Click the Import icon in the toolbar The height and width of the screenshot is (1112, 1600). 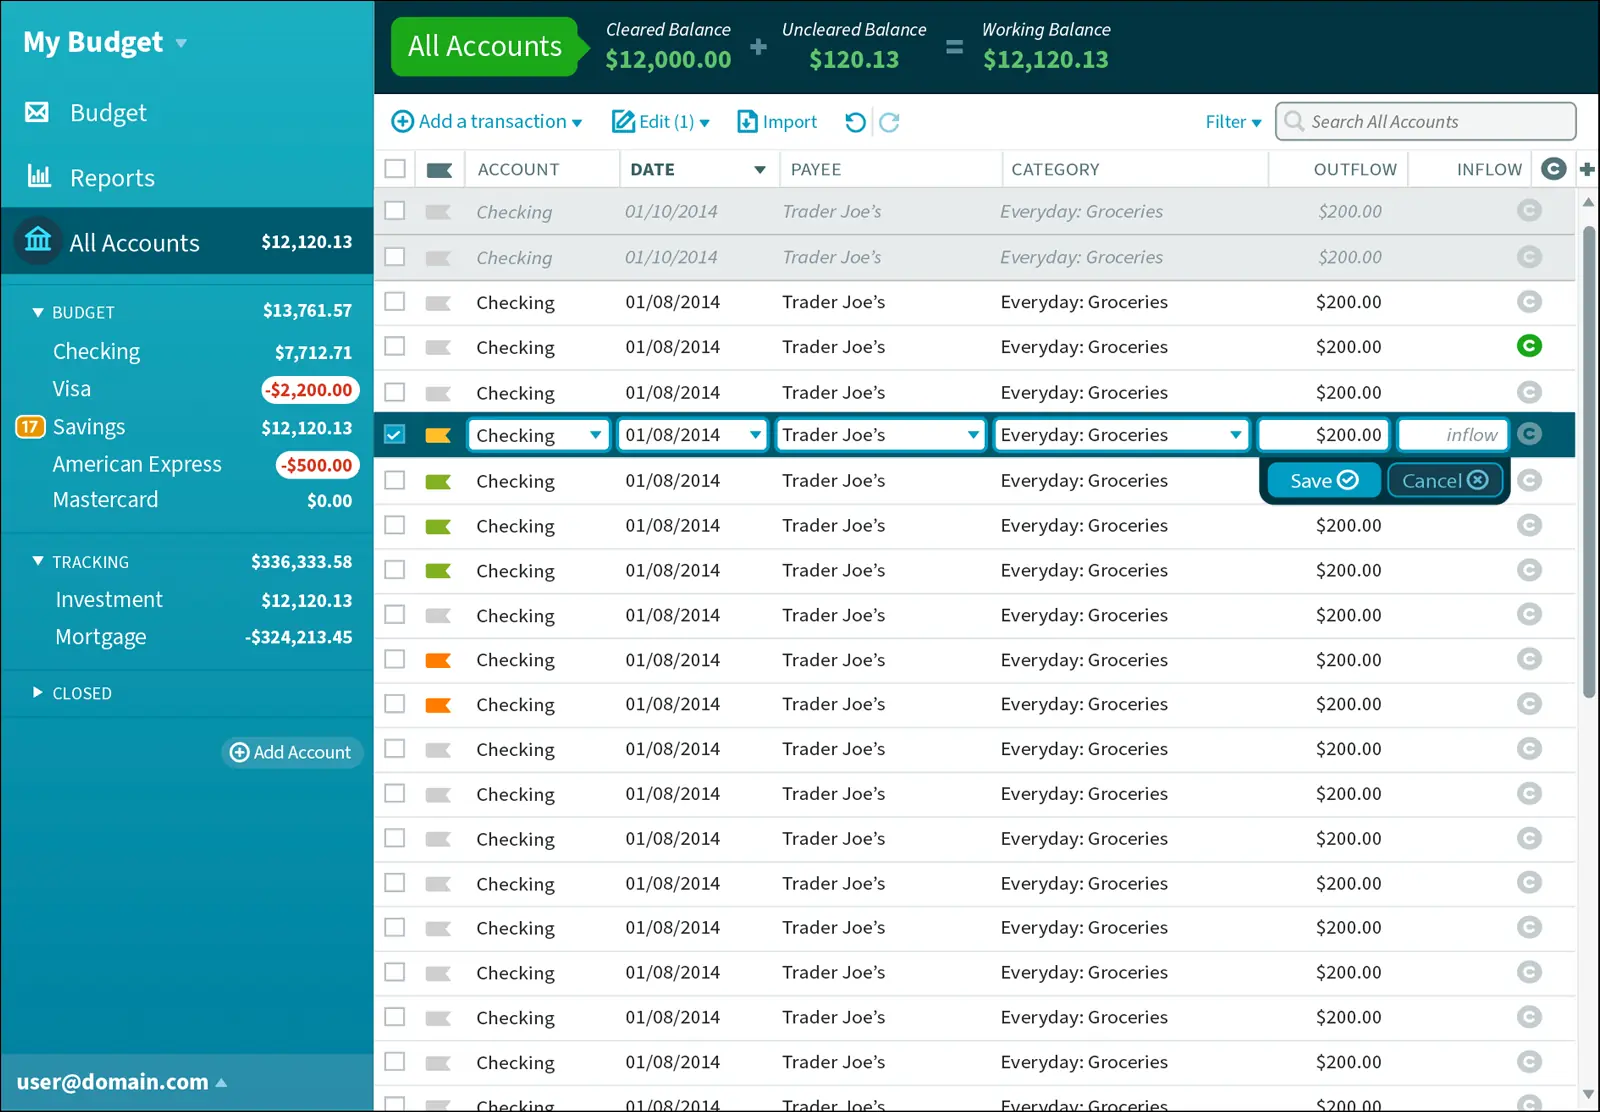[747, 121]
